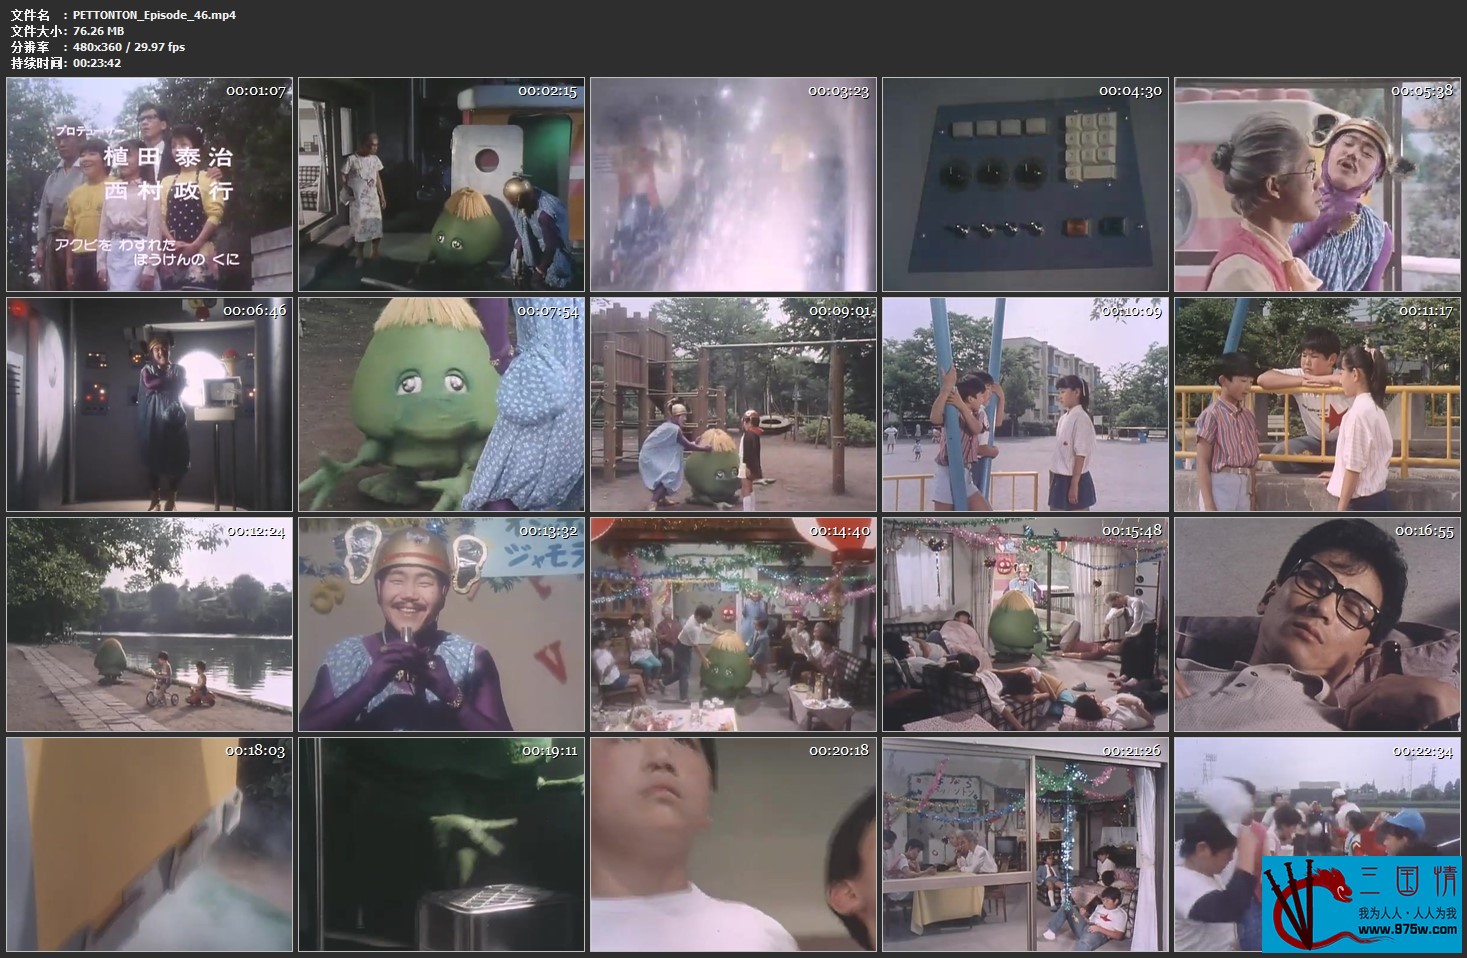Open the thumbnail stamped 00:10:09
The height and width of the screenshot is (958, 1467).
click(1025, 405)
